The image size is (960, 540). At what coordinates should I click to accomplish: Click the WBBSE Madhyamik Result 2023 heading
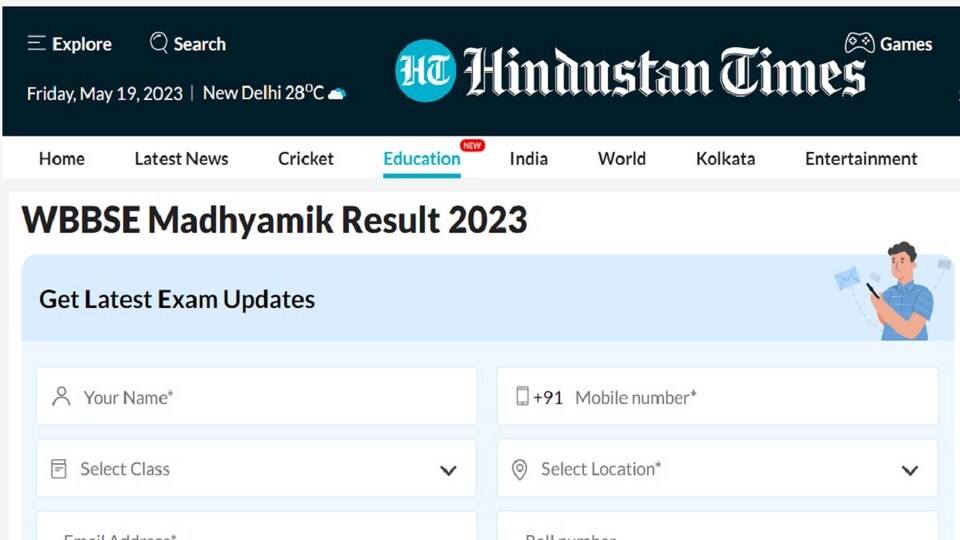274,220
